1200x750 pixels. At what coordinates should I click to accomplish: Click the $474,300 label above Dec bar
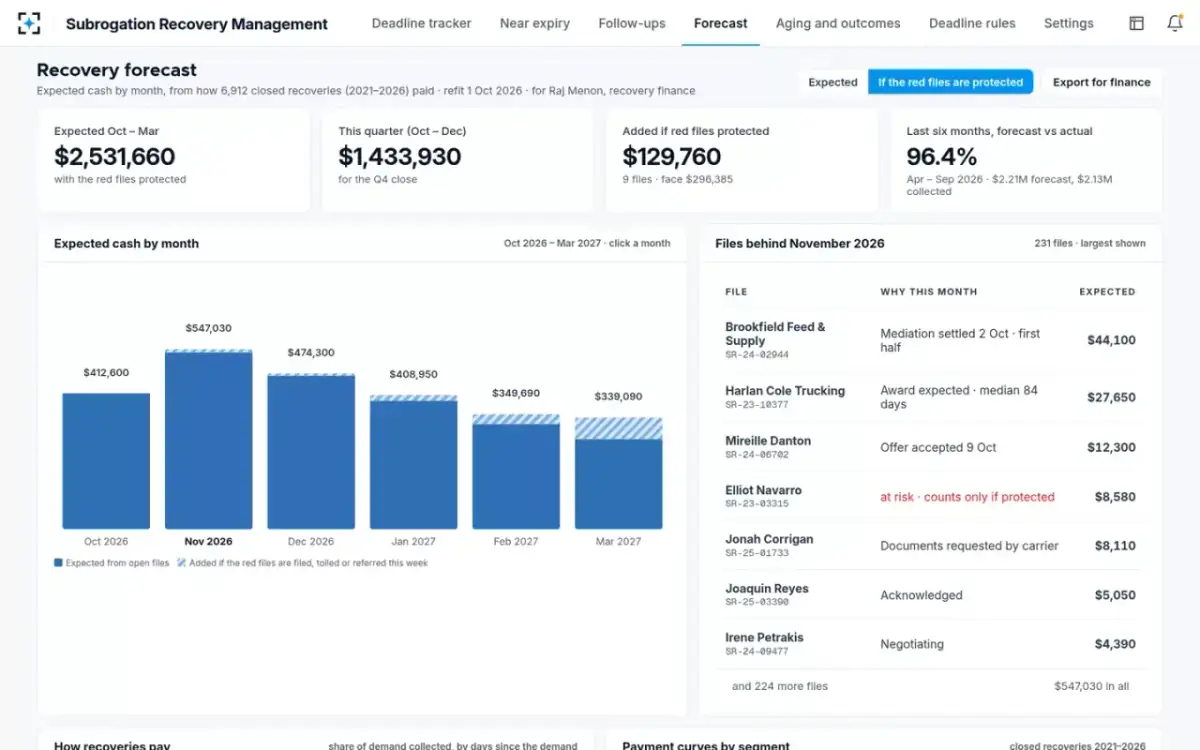(311, 353)
